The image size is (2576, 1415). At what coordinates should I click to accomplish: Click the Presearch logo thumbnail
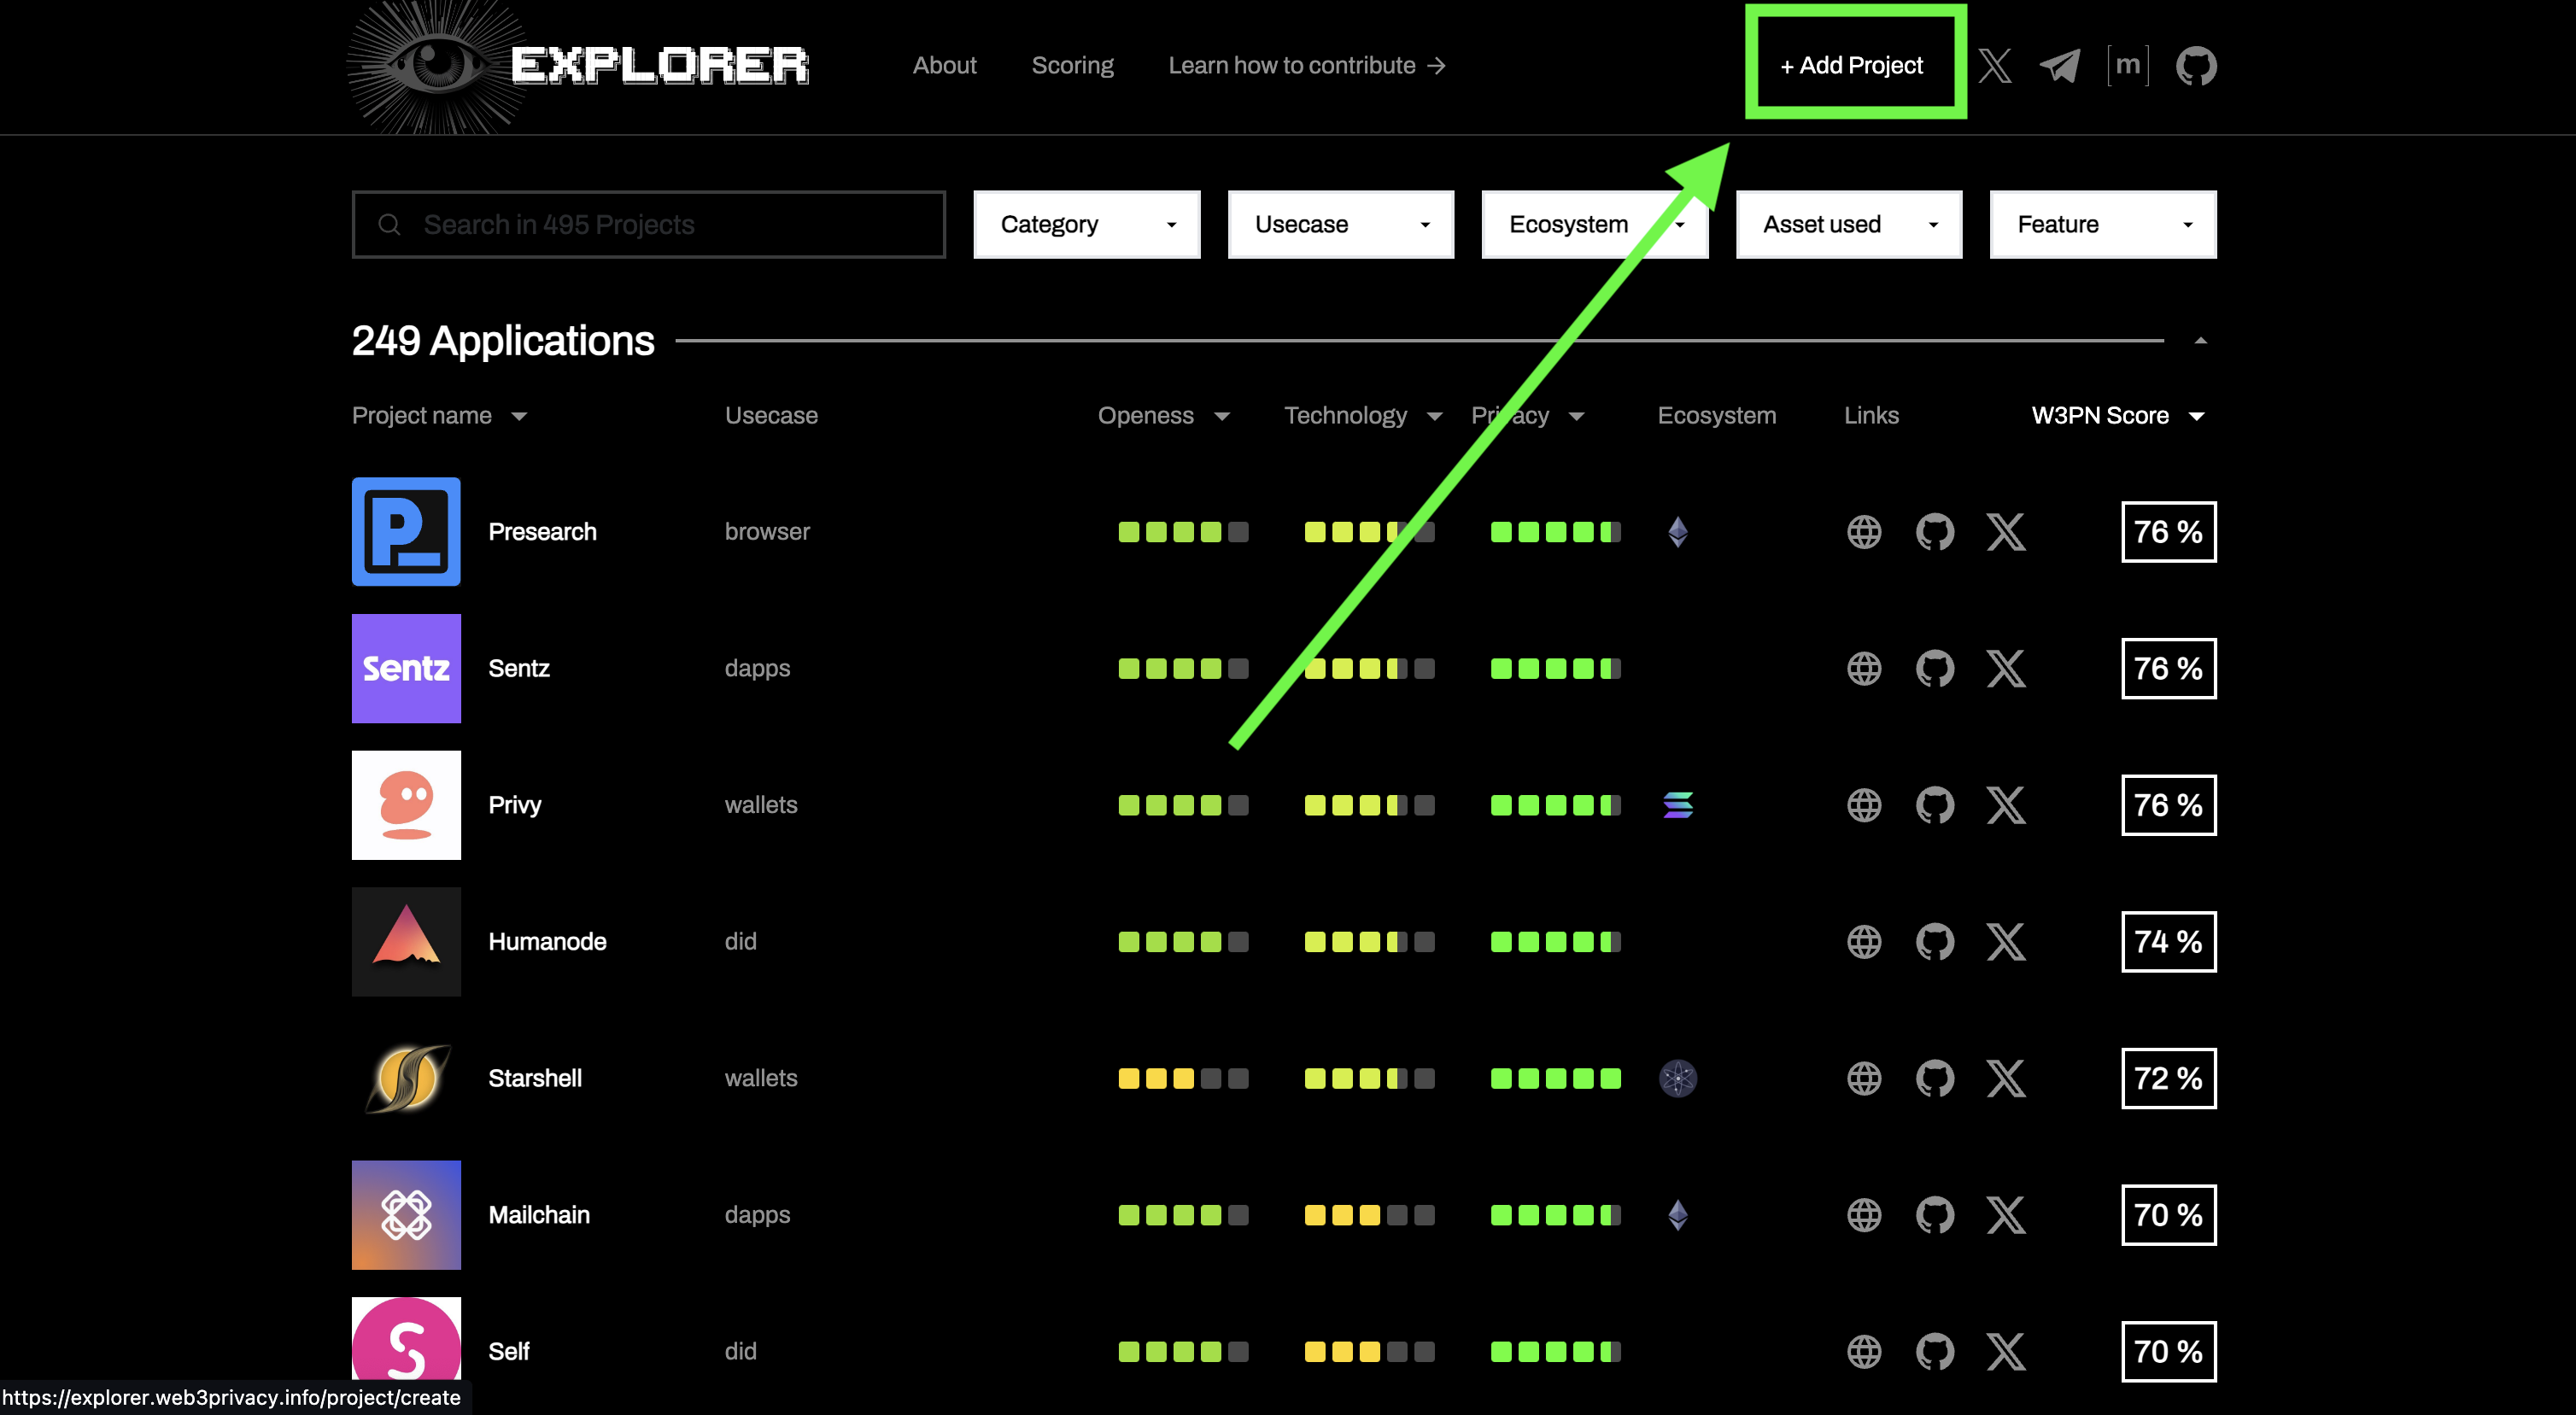(x=406, y=532)
